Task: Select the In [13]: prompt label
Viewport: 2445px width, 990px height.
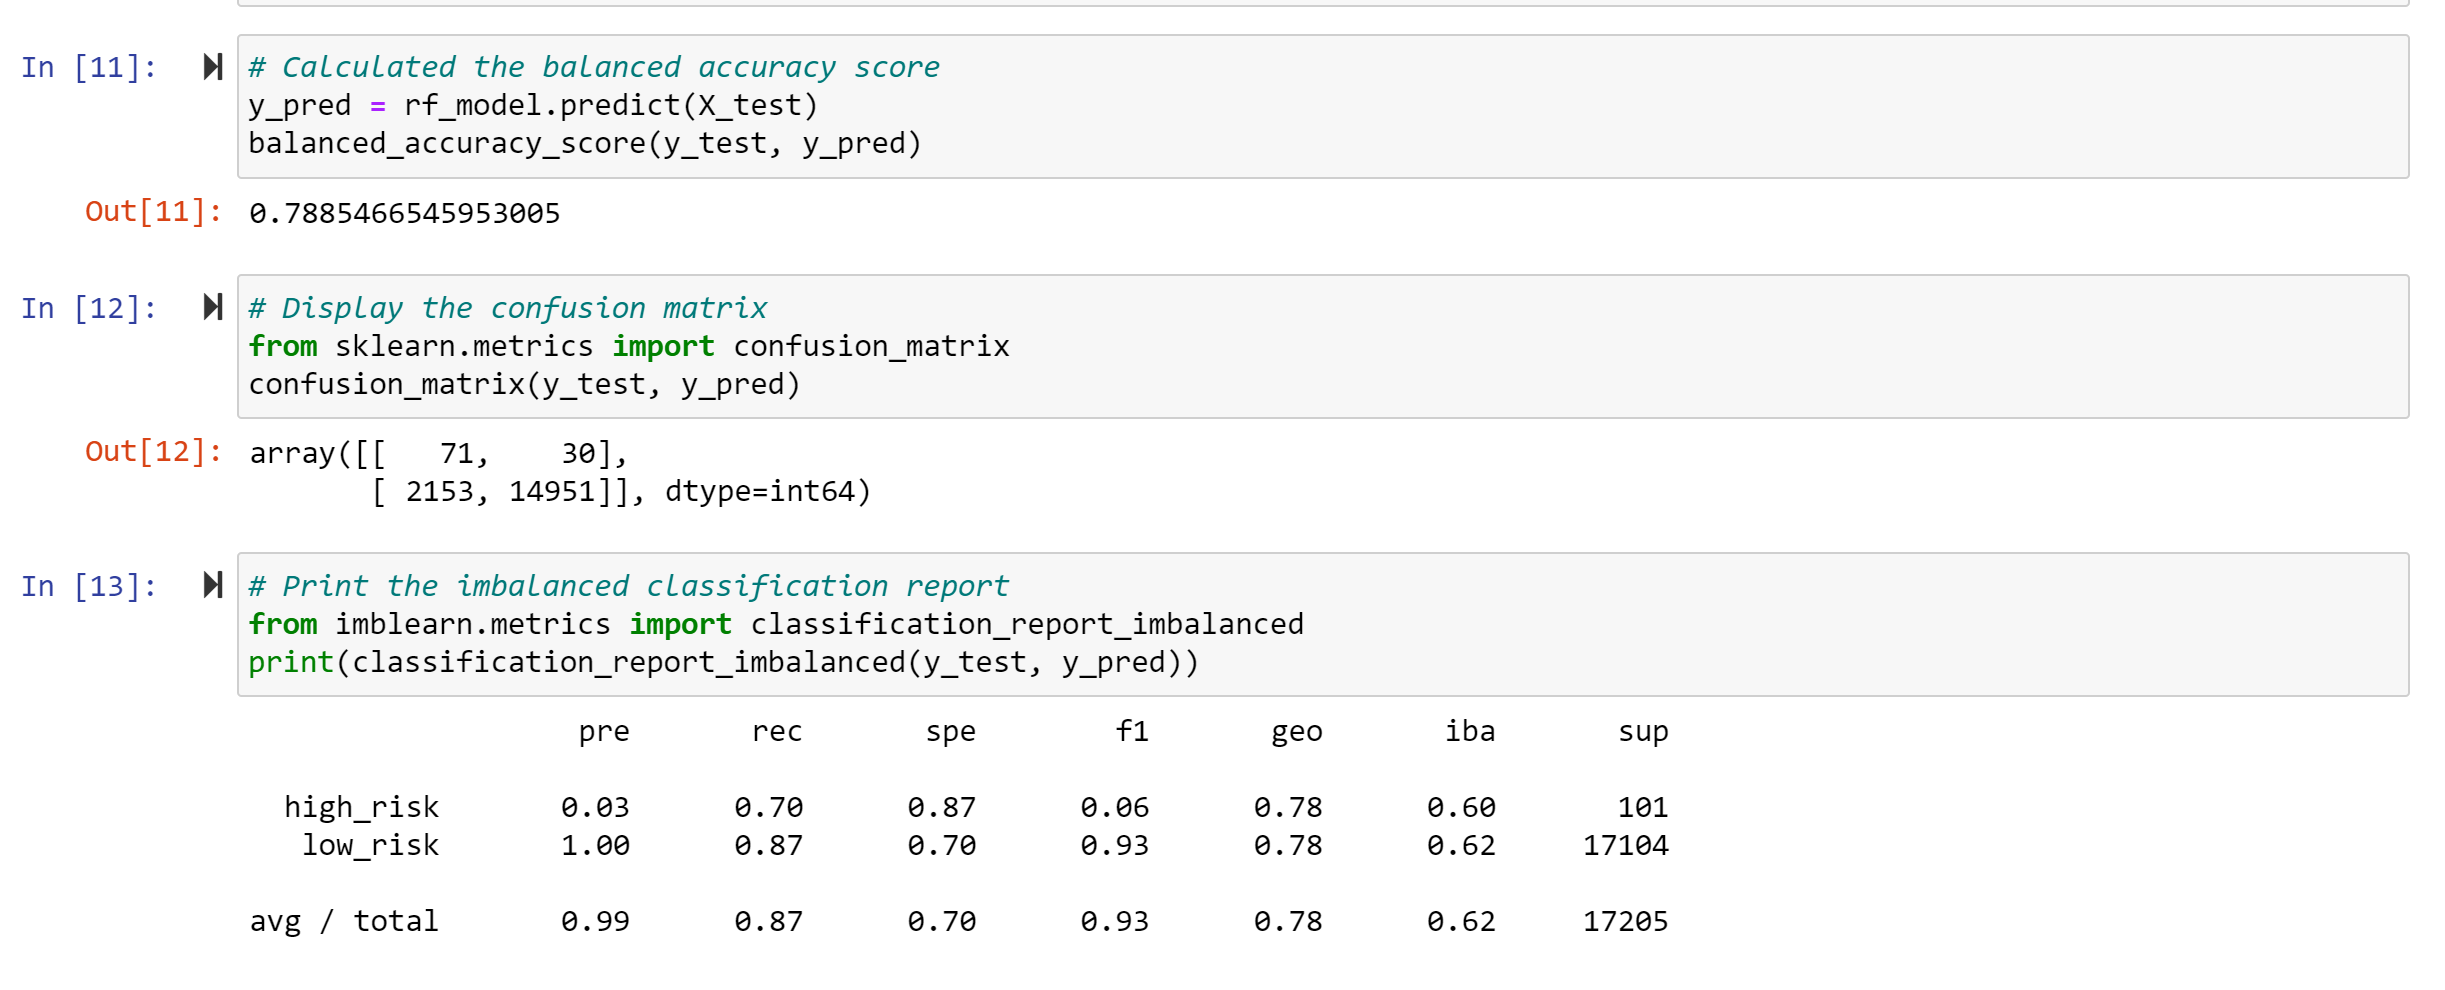Action: (x=89, y=586)
